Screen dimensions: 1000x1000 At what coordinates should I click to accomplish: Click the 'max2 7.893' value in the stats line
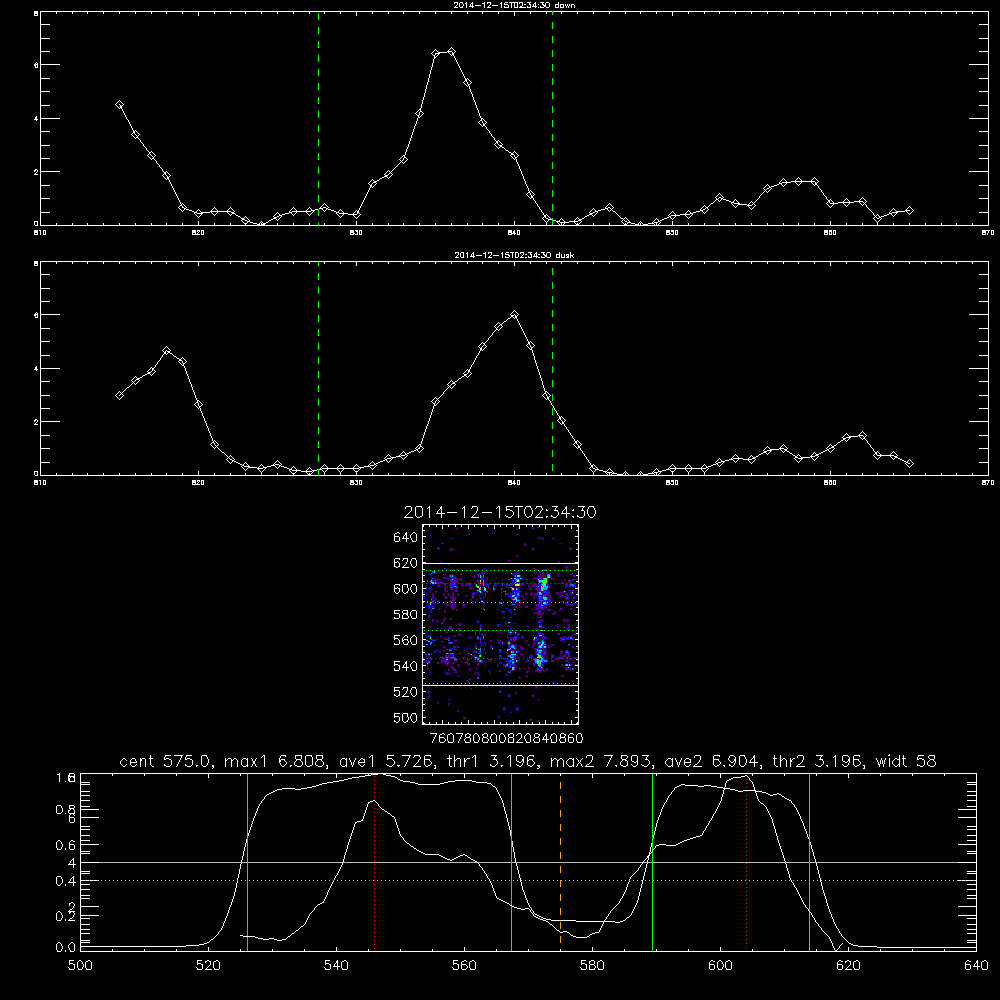click(599, 761)
